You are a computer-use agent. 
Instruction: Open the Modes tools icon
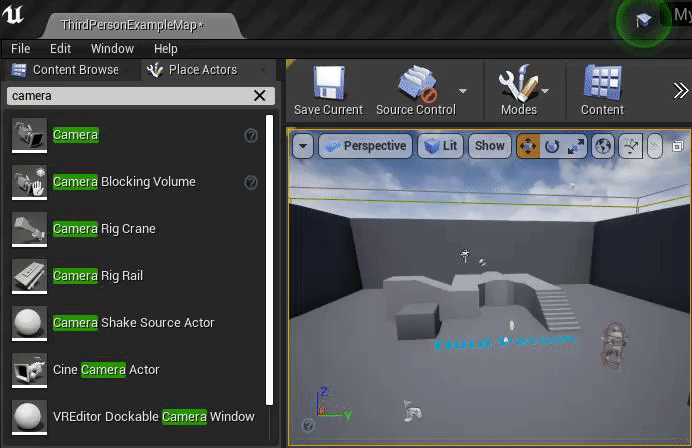[519, 83]
